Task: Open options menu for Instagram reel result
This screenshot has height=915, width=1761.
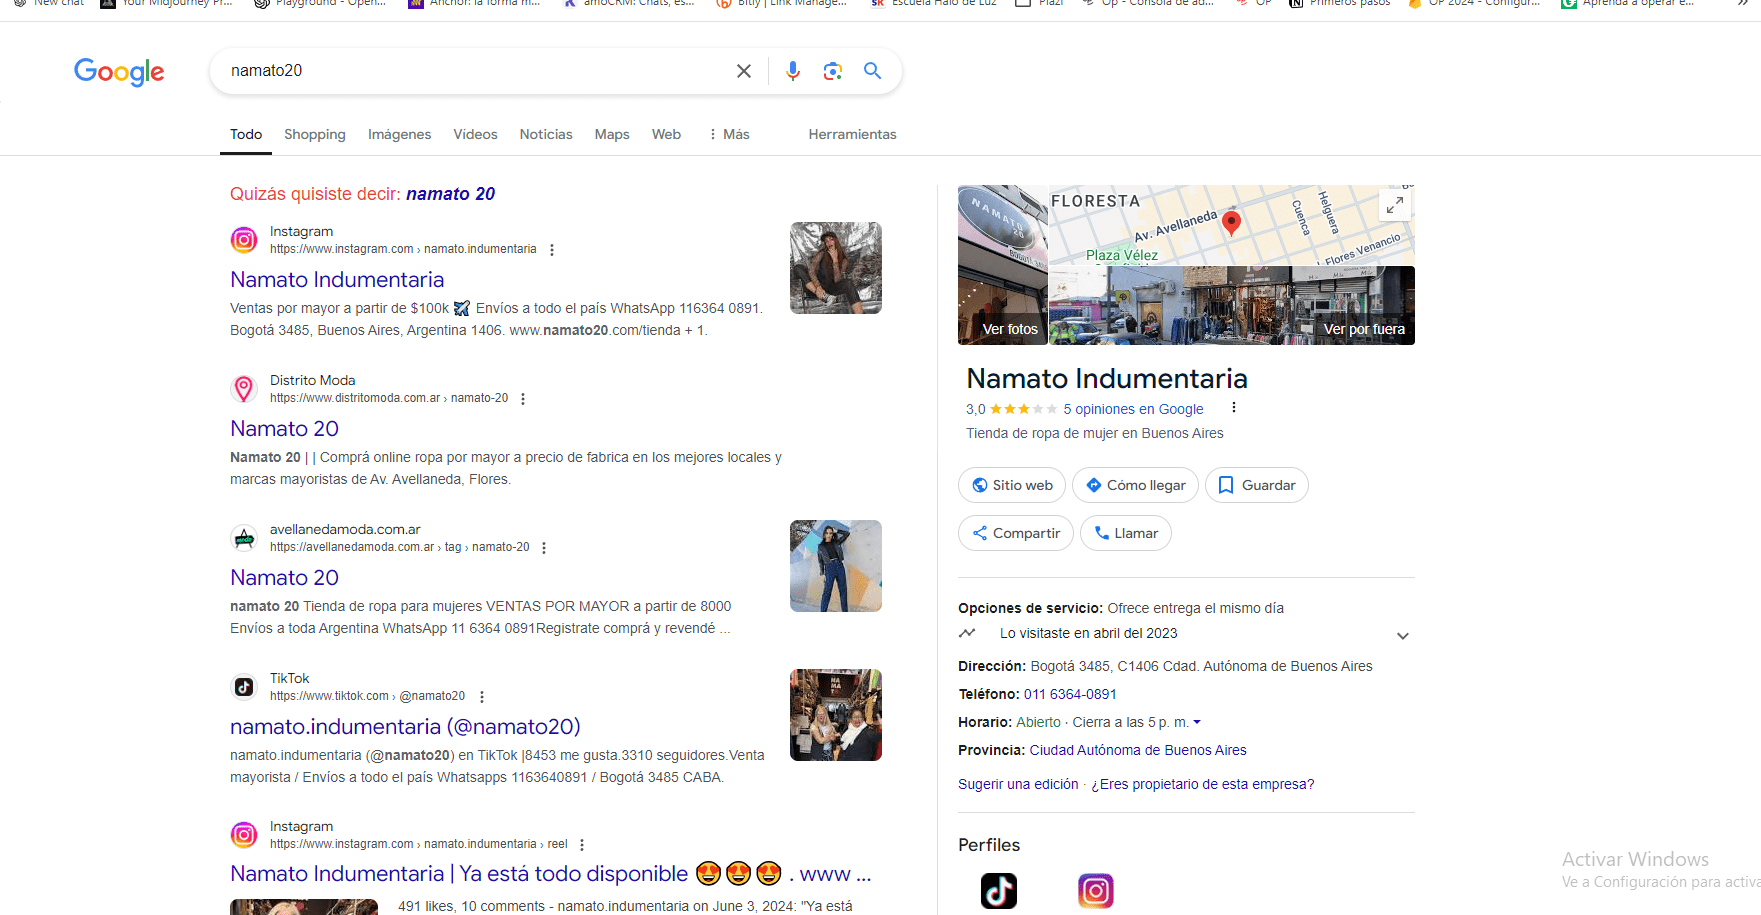Action: 582,845
